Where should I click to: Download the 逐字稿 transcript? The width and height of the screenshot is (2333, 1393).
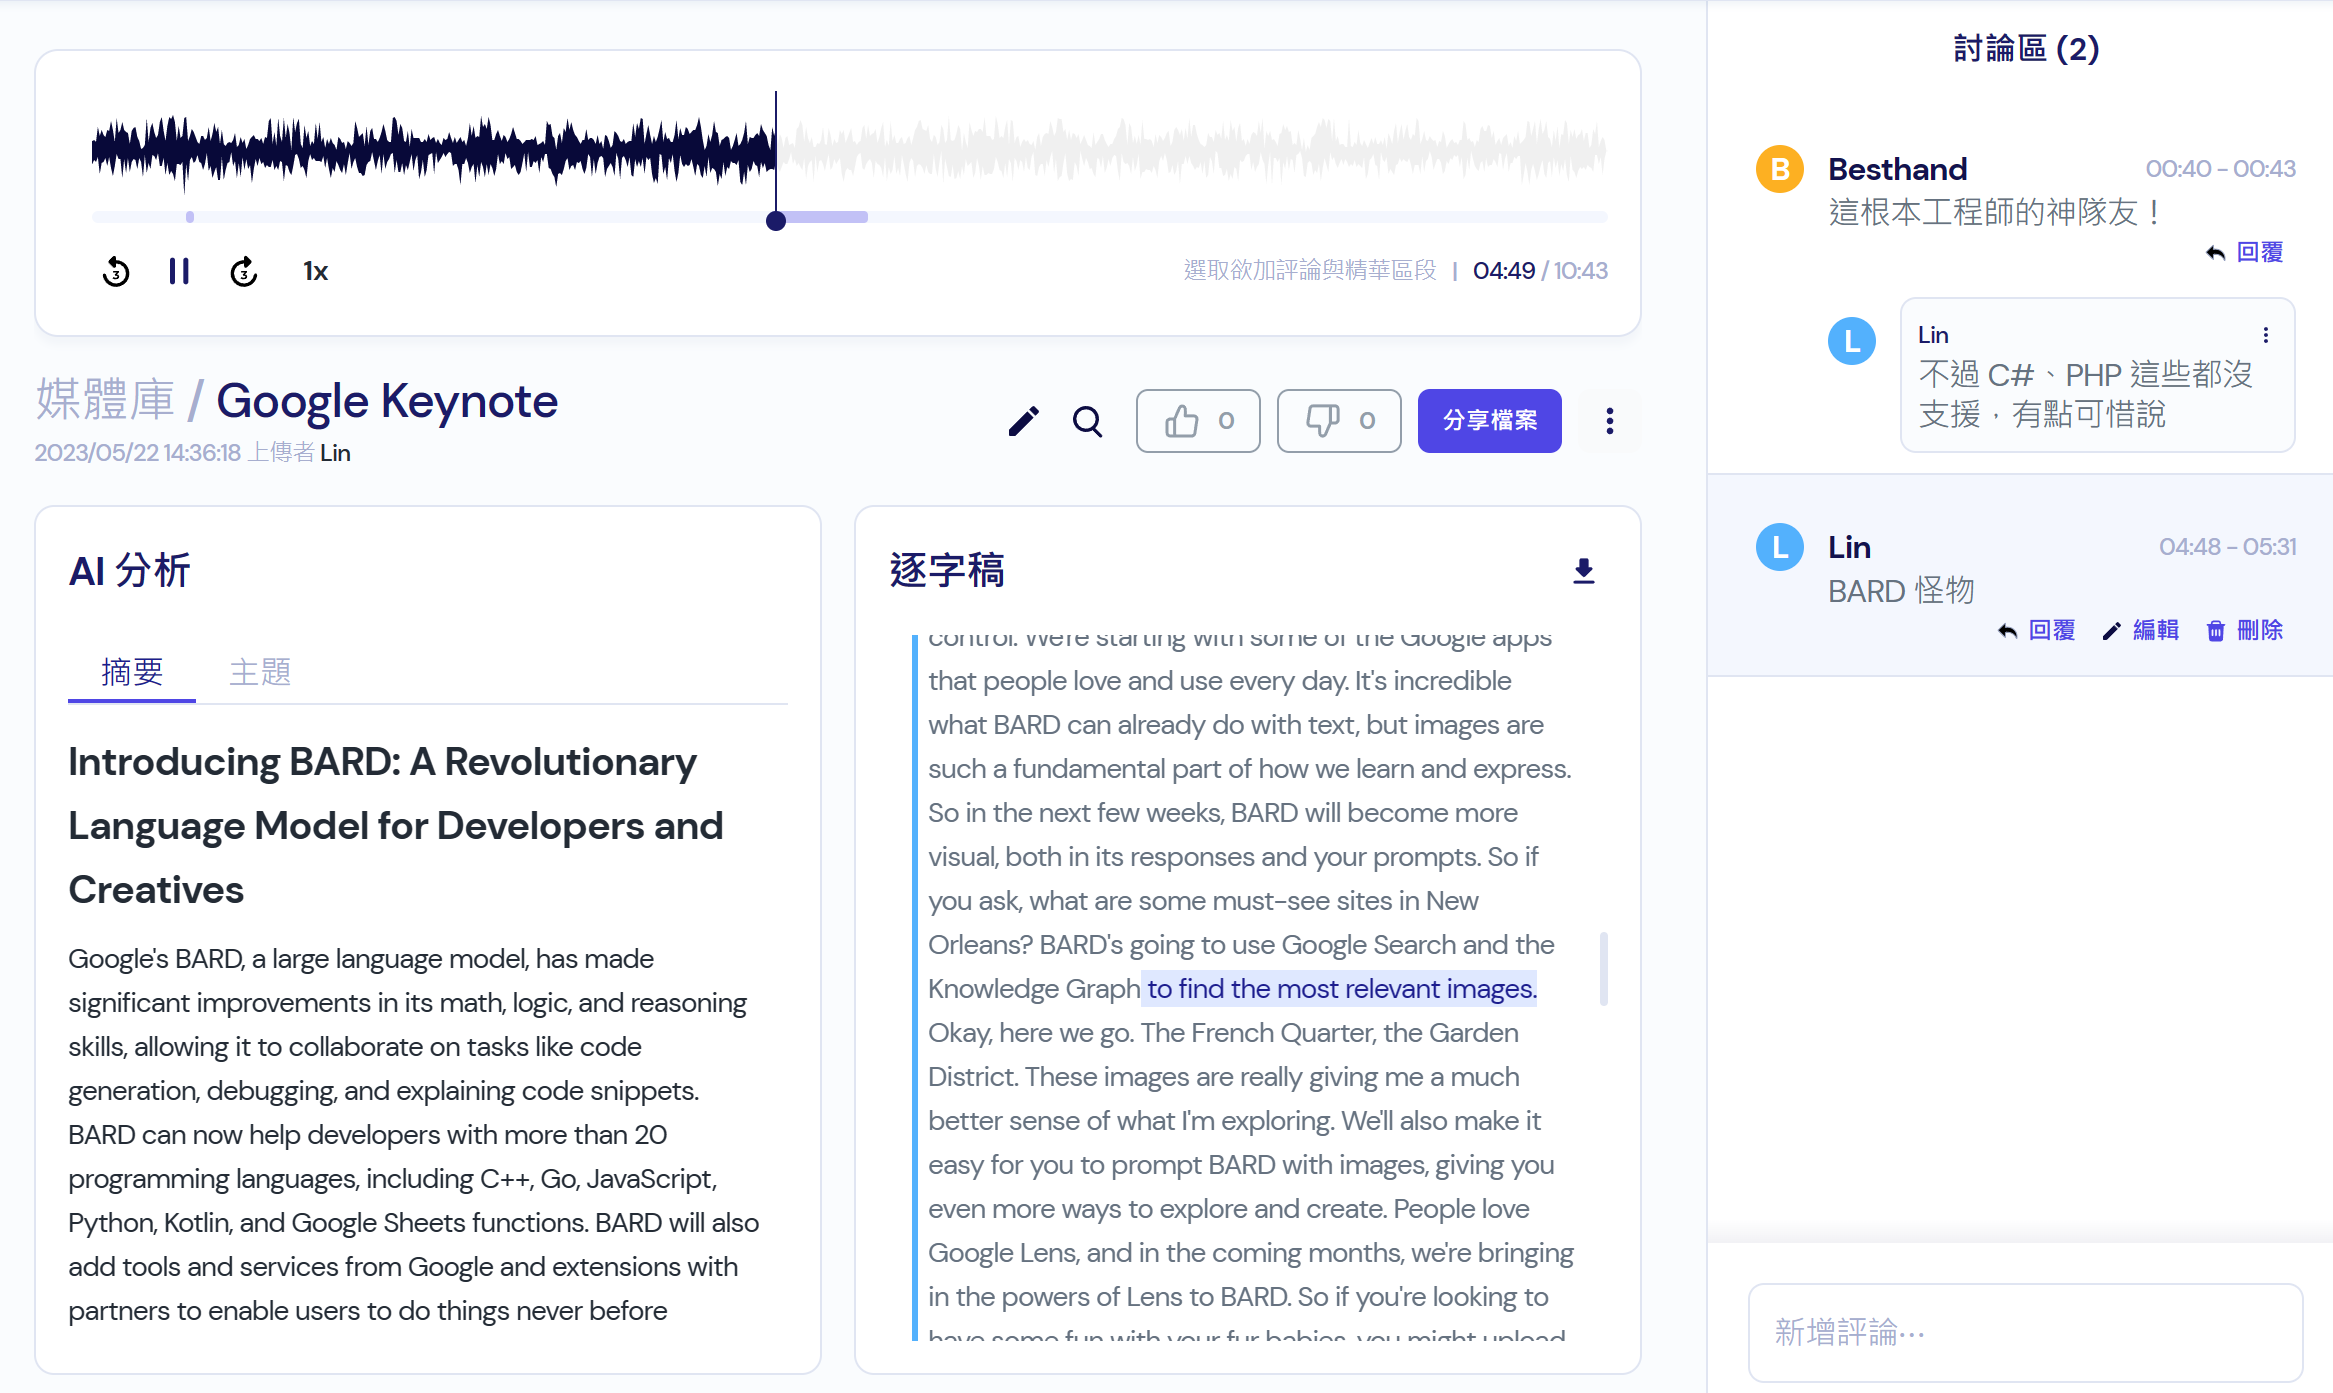[x=1583, y=571]
